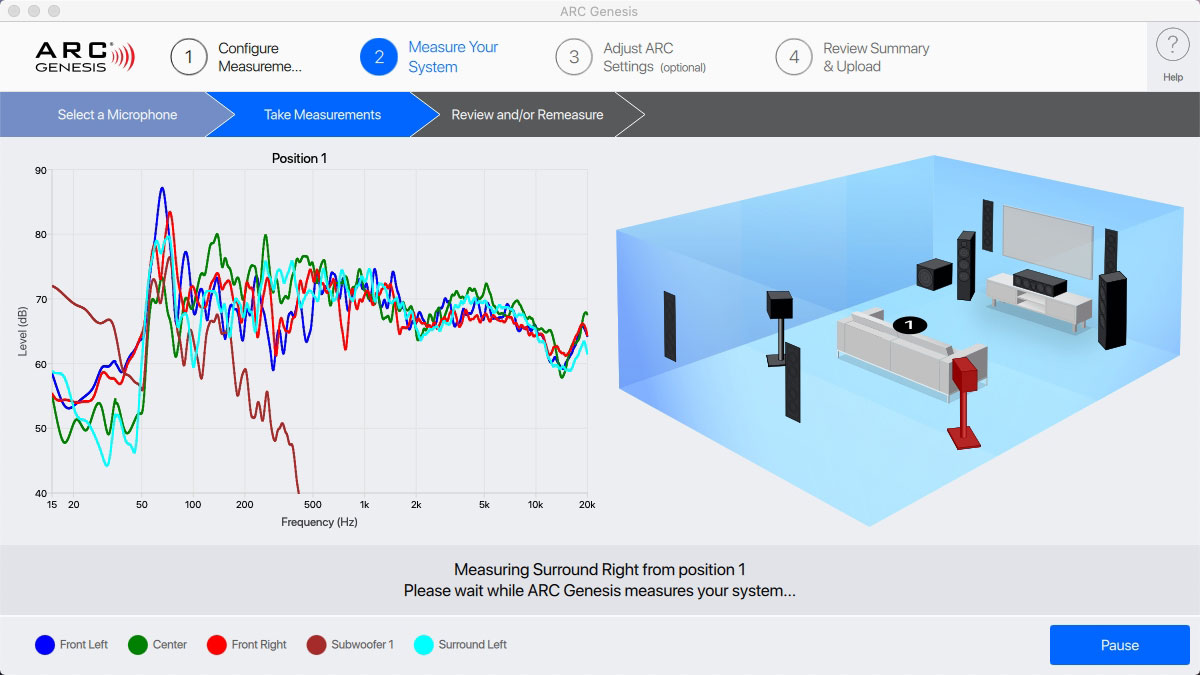Click the Please wait while ARC Genesis measures text
This screenshot has width=1200, height=675.
point(600,591)
